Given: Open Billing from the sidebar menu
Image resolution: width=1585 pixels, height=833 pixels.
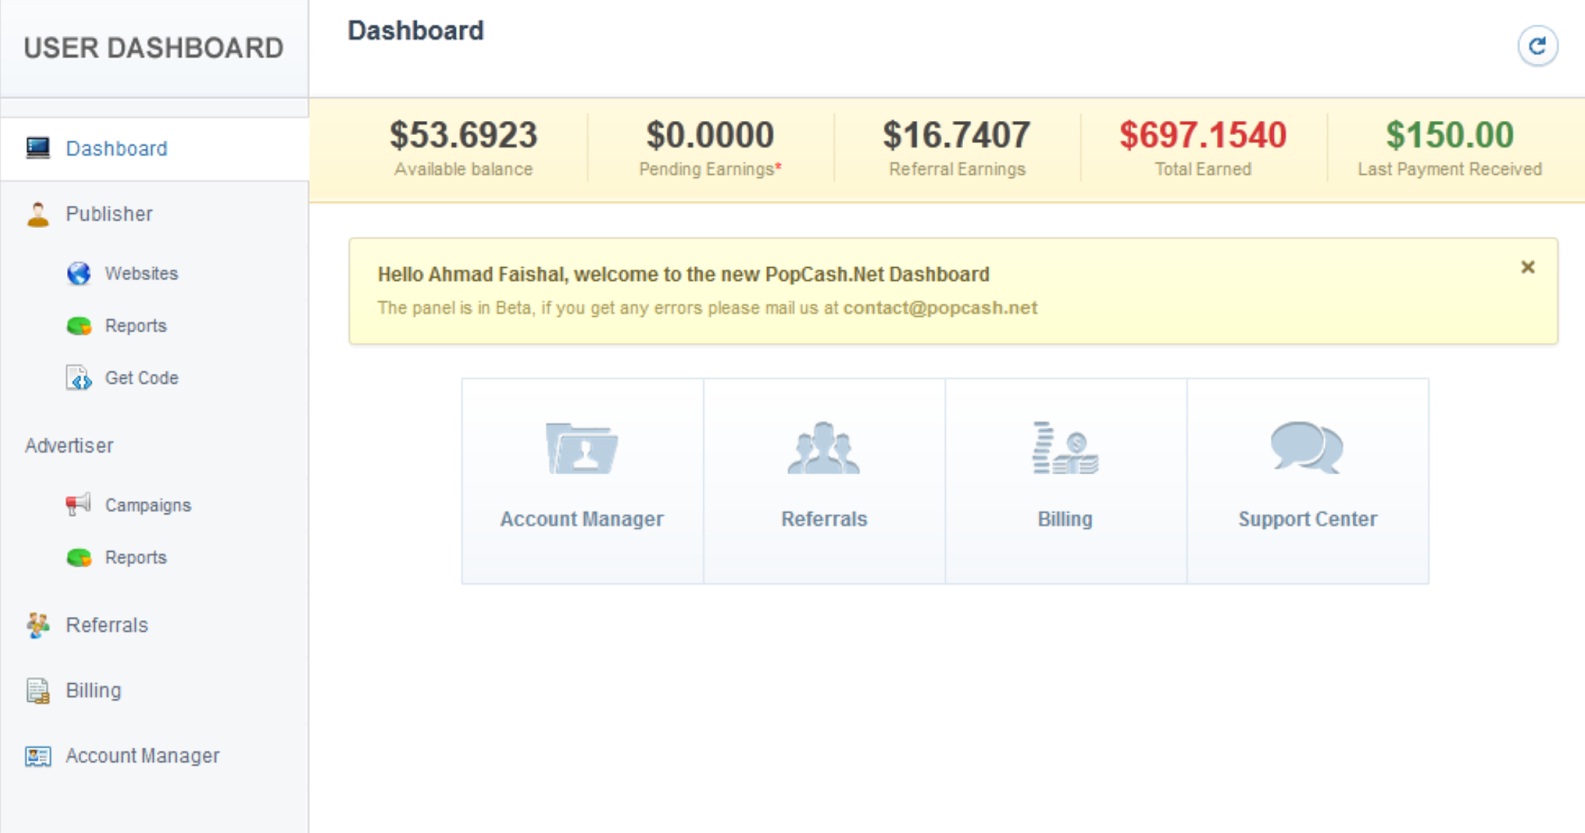Looking at the screenshot, I should click(x=93, y=691).
